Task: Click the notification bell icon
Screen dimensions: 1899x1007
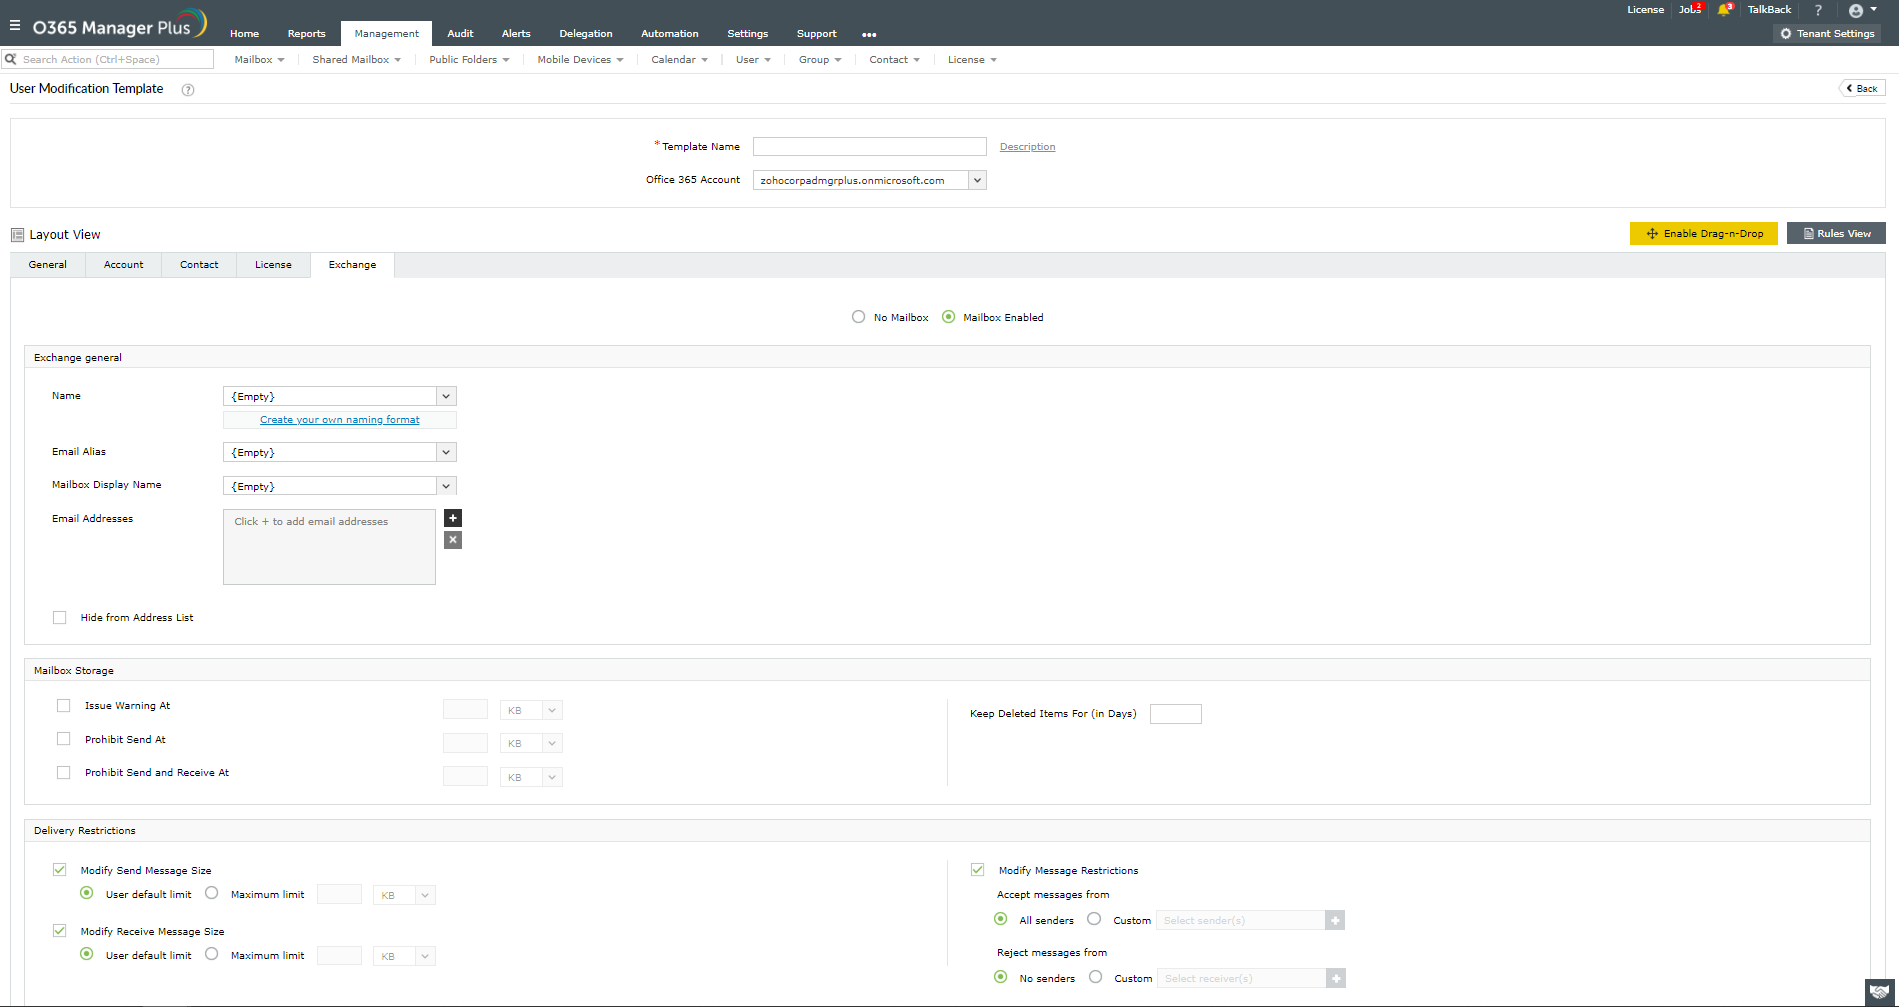Action: point(1724,10)
